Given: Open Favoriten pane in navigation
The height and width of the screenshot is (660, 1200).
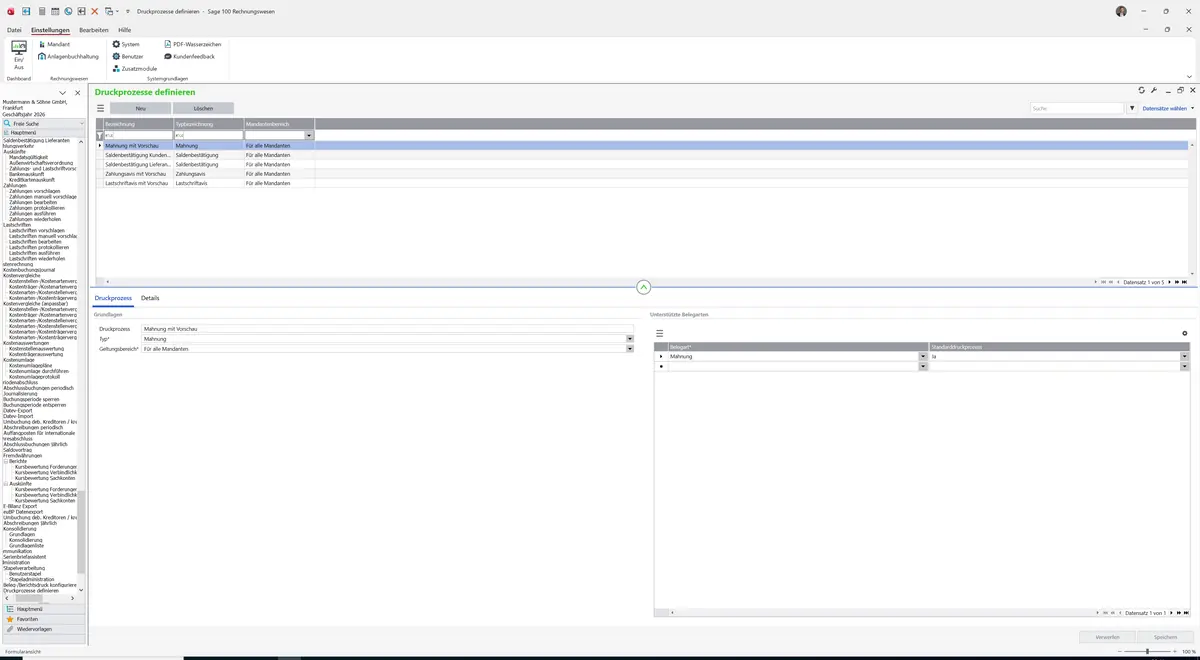Looking at the screenshot, I should [x=43, y=619].
